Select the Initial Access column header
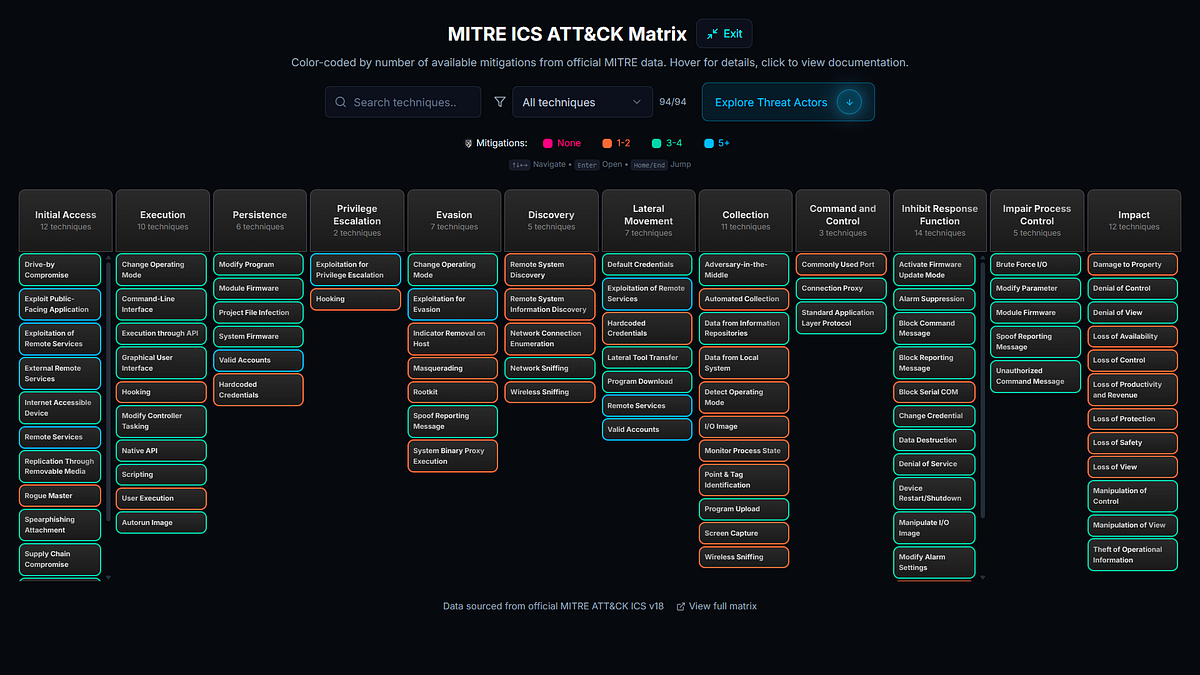 tap(65, 219)
